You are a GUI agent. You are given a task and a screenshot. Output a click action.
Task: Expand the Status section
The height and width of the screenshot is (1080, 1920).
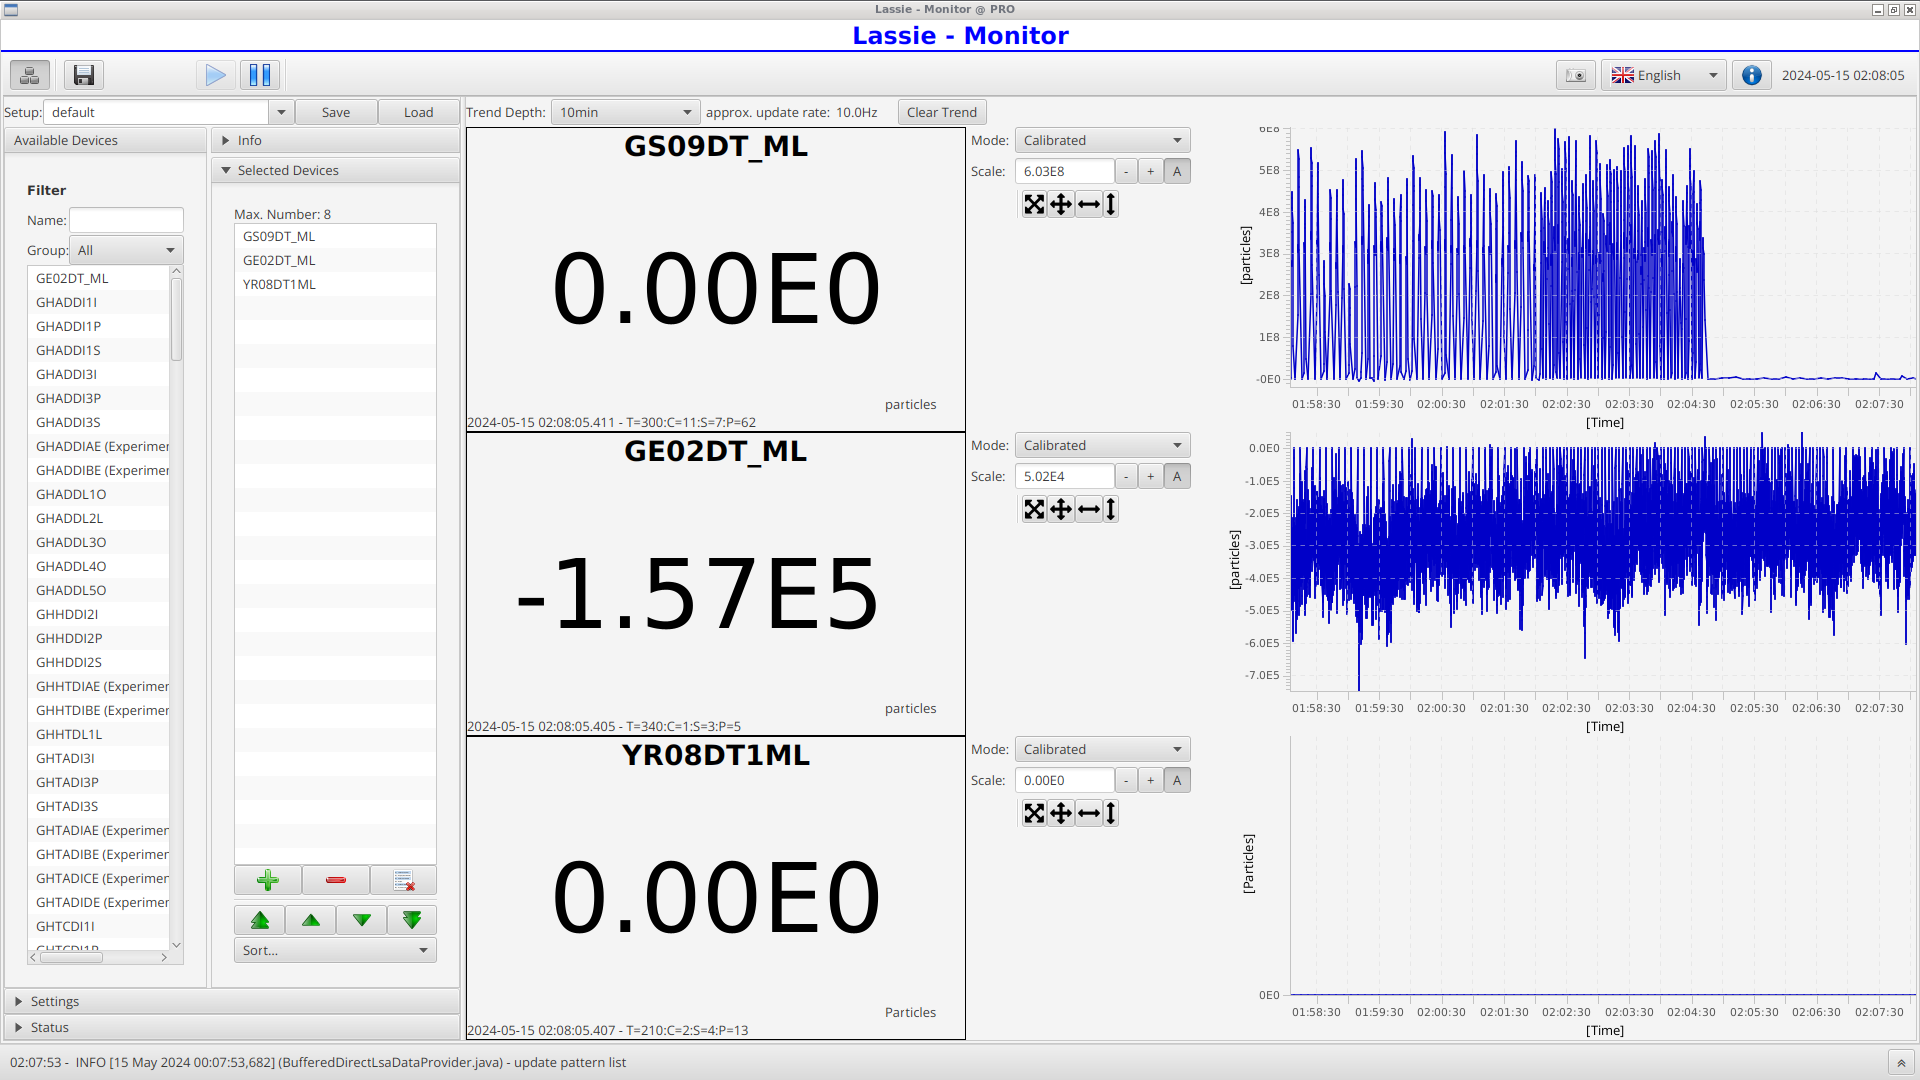(232, 1028)
